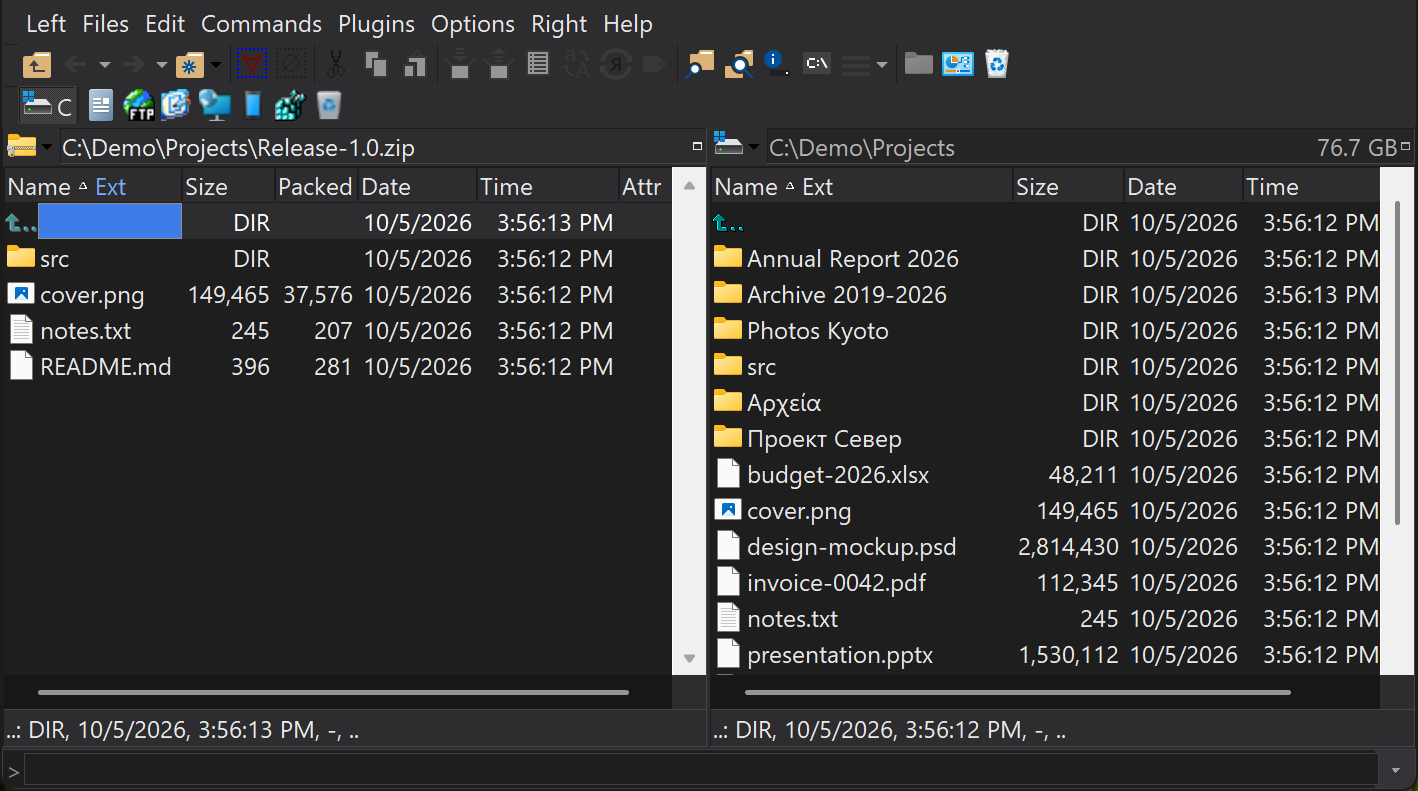This screenshot has height=791, width=1418.
Task: Open the Recycle Bin in main toolbar
Action: tap(997, 65)
